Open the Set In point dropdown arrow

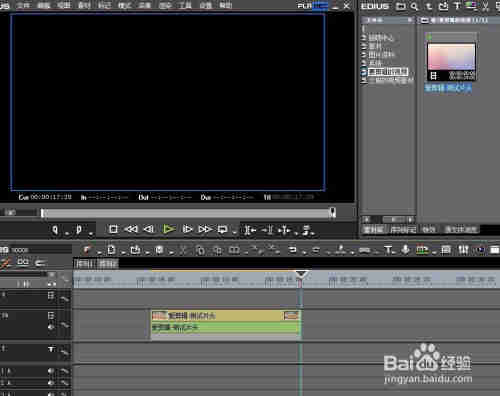[67, 233]
